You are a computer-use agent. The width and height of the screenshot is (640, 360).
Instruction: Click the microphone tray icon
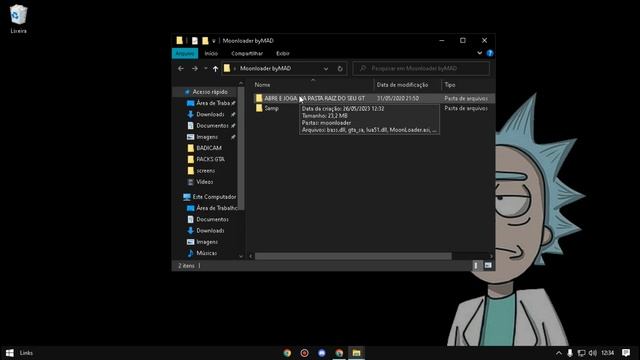pyautogui.click(x=570, y=353)
